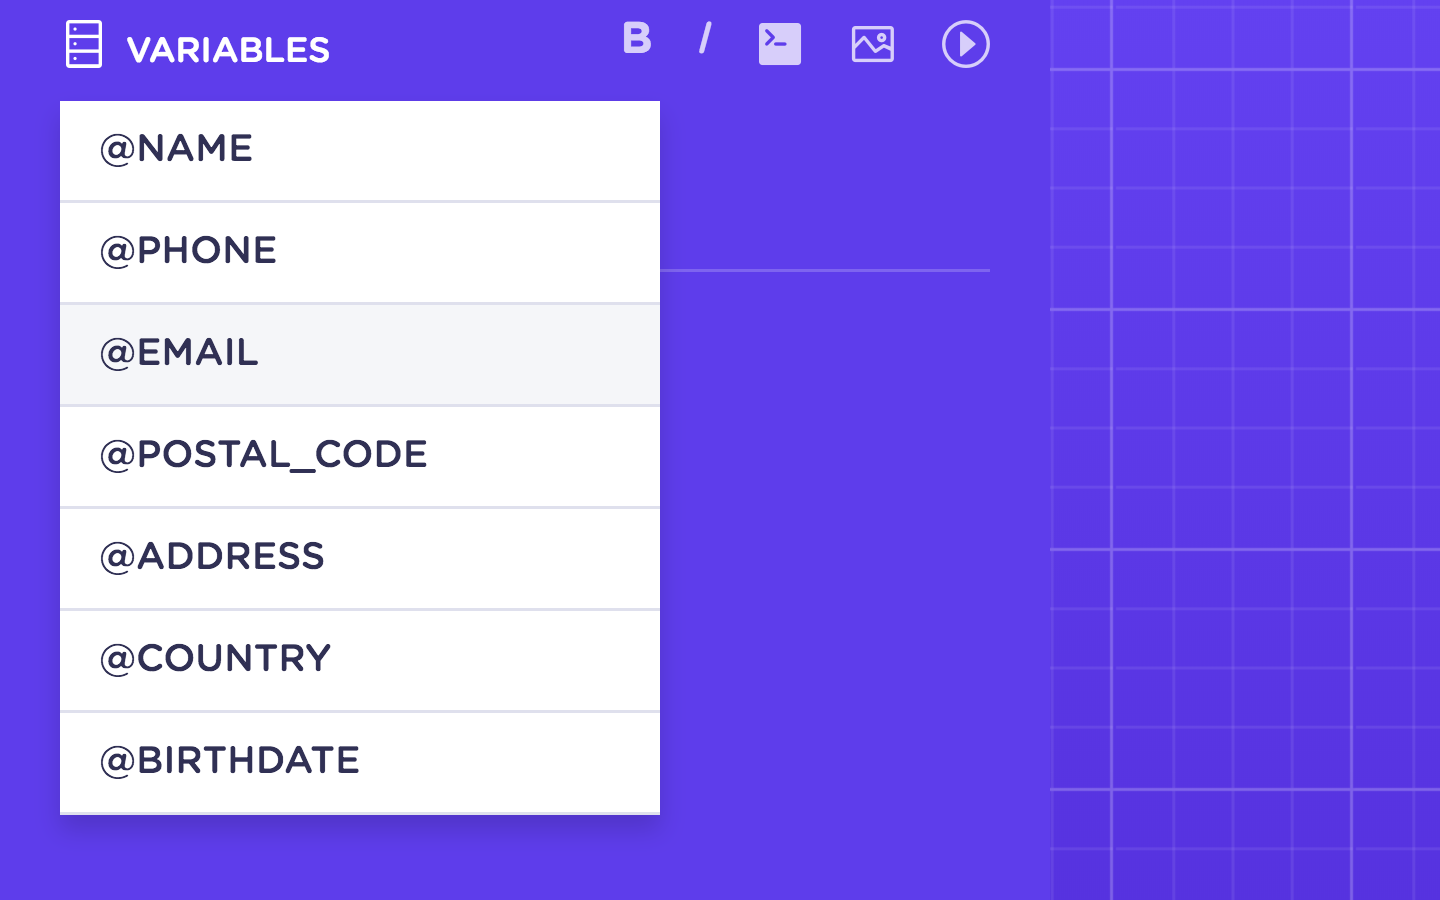Choose @PHONE from the variables list
The width and height of the screenshot is (1440, 900).
coord(360,253)
